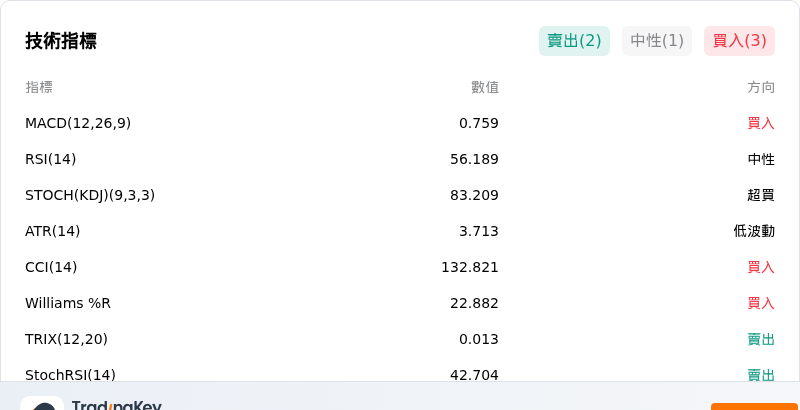800x410 pixels.
Task: Click the 指標 column header
Action: coord(39,88)
